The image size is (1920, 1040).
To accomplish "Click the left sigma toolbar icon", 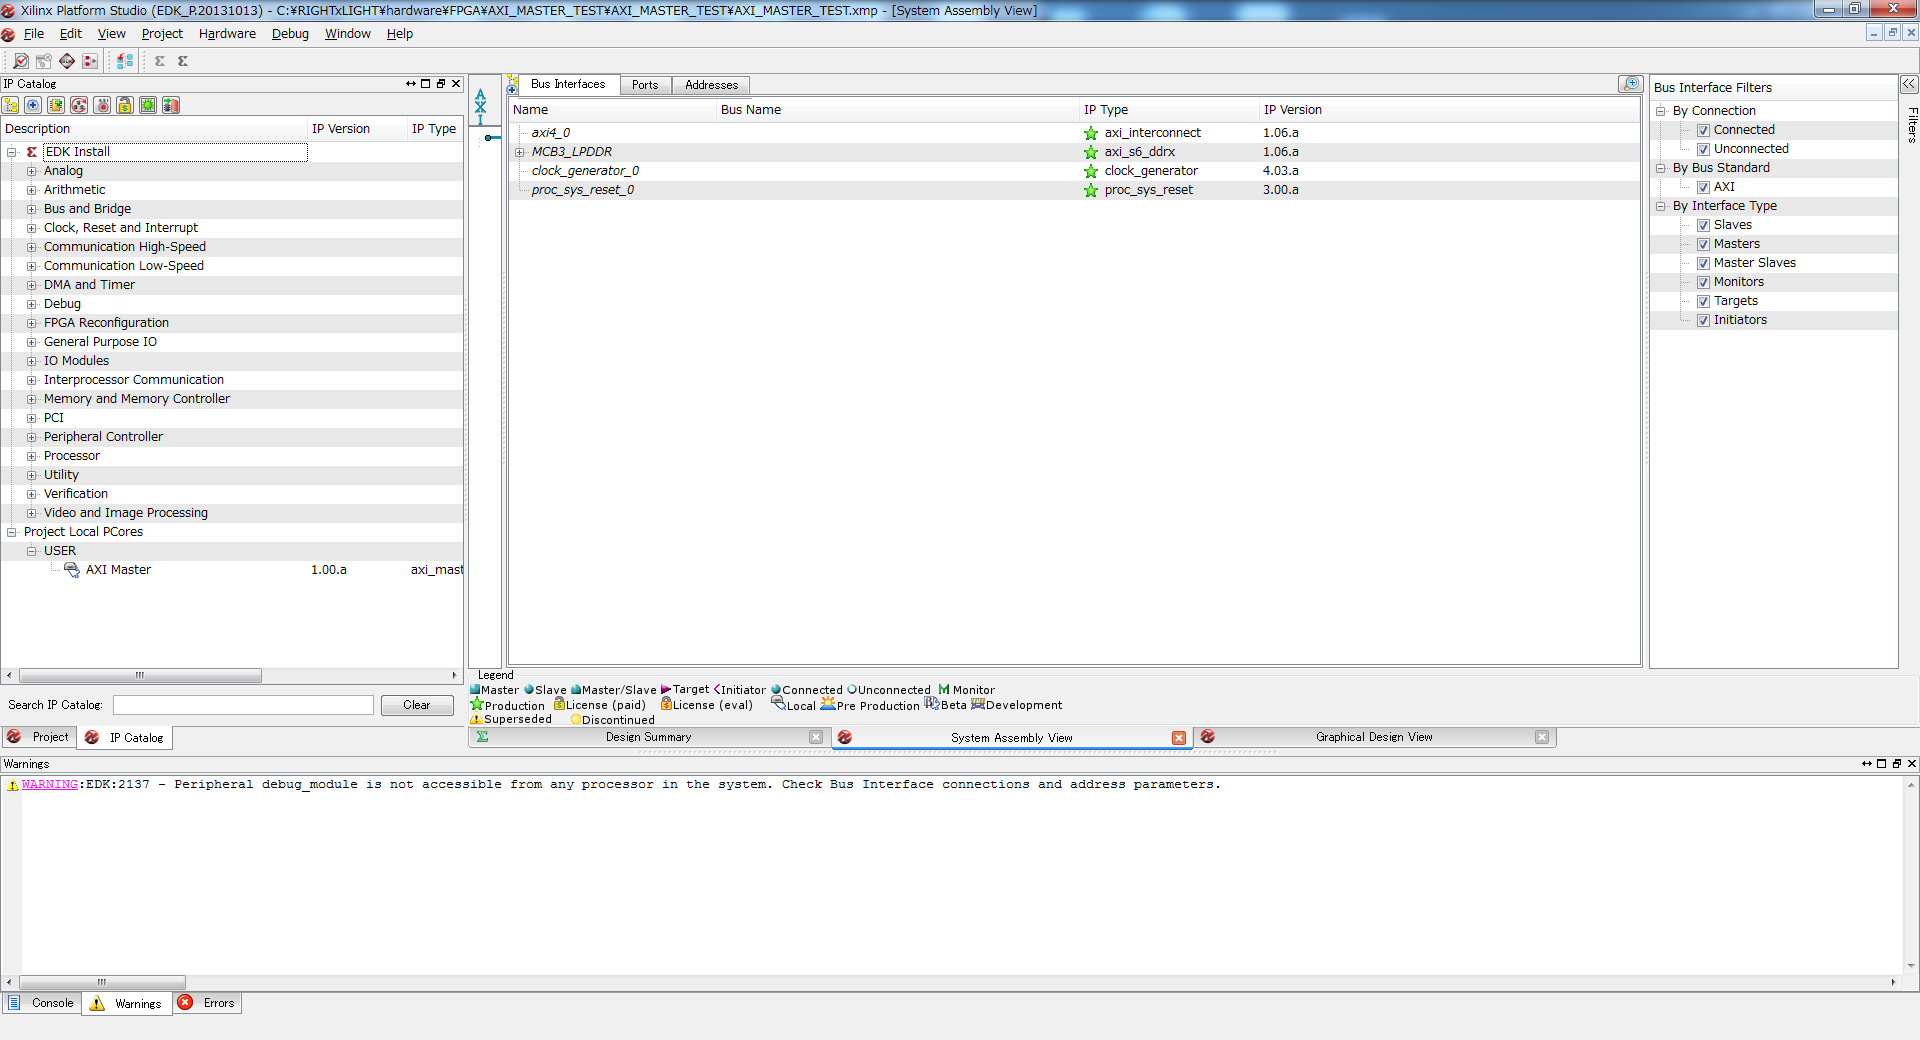I will (x=160, y=61).
